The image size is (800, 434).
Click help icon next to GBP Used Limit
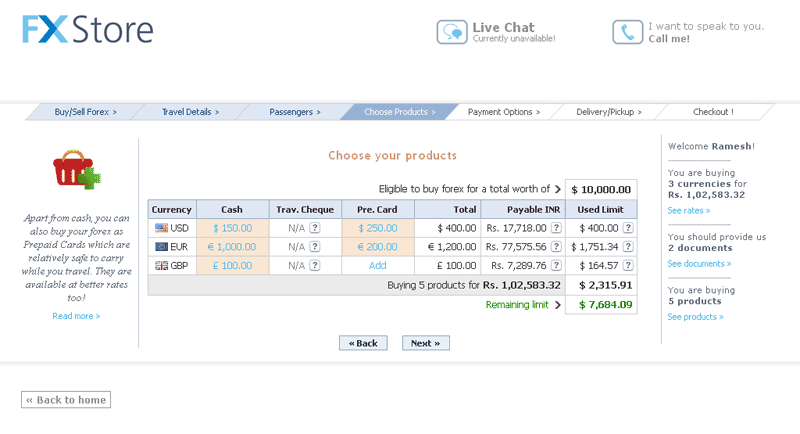coord(628,266)
